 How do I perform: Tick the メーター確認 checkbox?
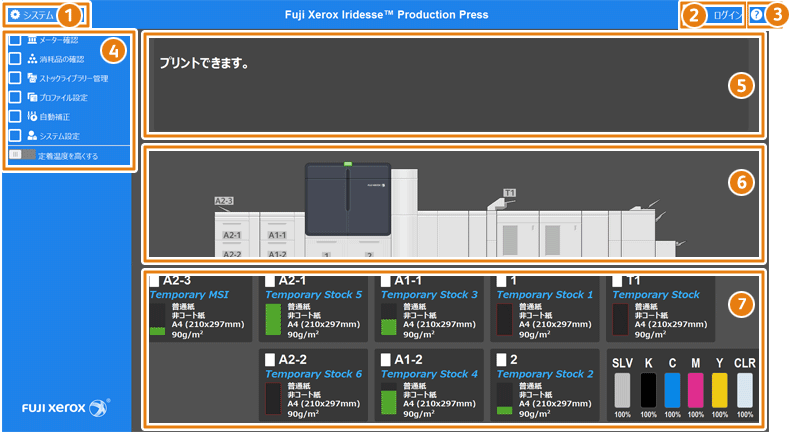pyautogui.click(x=15, y=40)
